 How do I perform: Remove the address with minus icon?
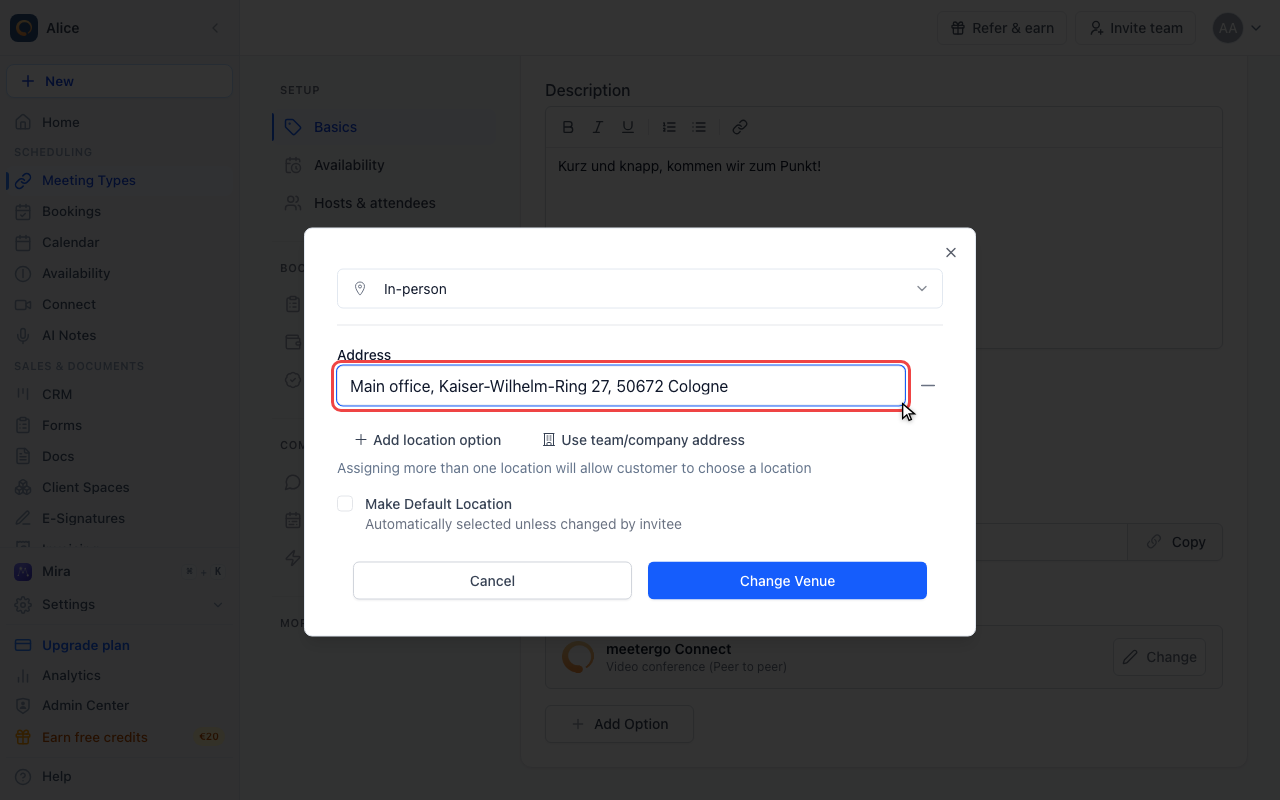(928, 386)
